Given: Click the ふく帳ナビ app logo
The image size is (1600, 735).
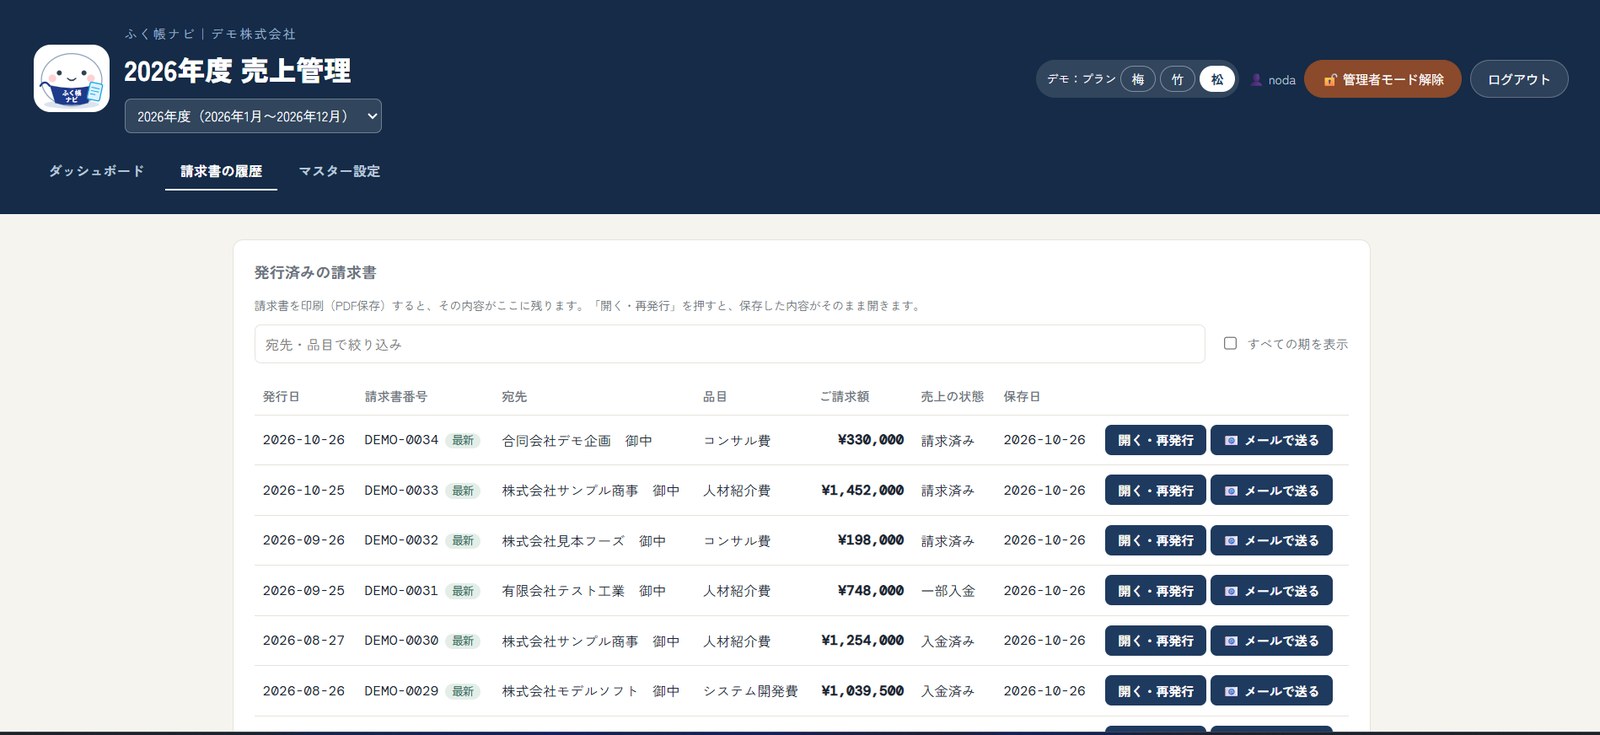Looking at the screenshot, I should 71,78.
